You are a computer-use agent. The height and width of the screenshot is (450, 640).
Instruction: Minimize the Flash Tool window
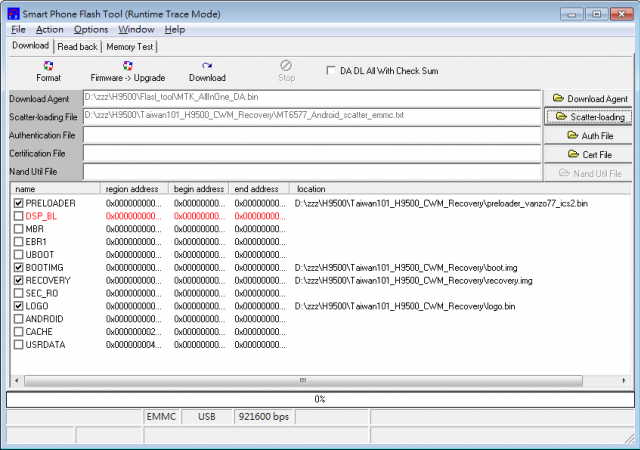point(571,14)
